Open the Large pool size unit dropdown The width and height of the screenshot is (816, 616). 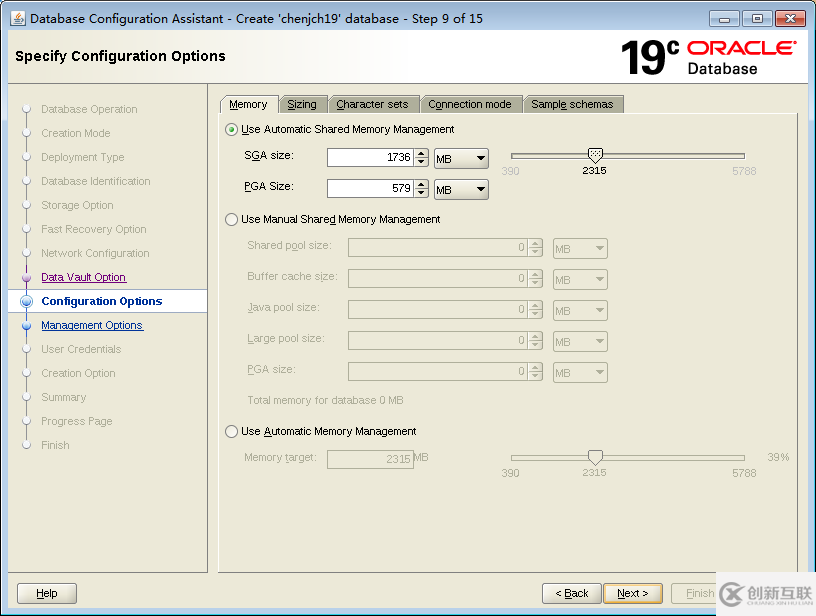coord(580,341)
